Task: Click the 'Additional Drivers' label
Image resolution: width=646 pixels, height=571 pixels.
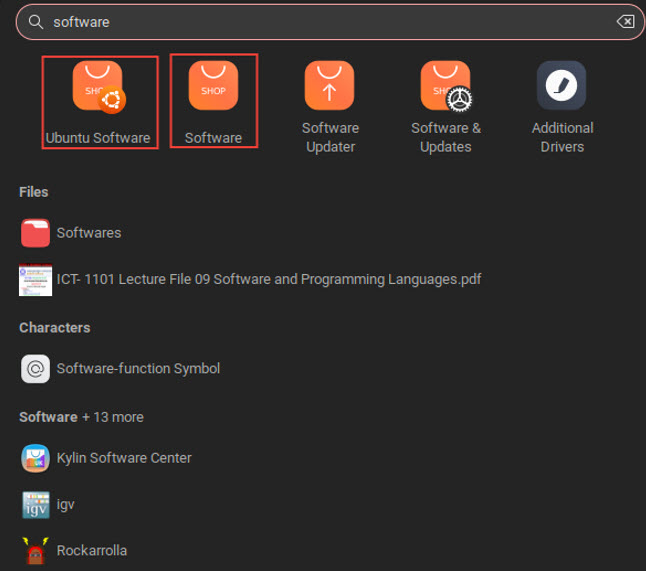Action: click(562, 137)
